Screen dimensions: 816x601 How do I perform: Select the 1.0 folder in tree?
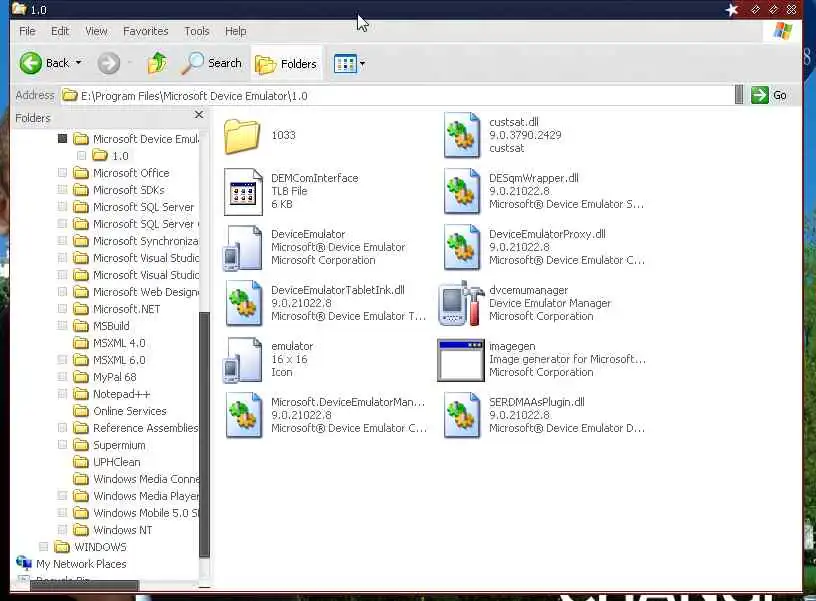120,156
